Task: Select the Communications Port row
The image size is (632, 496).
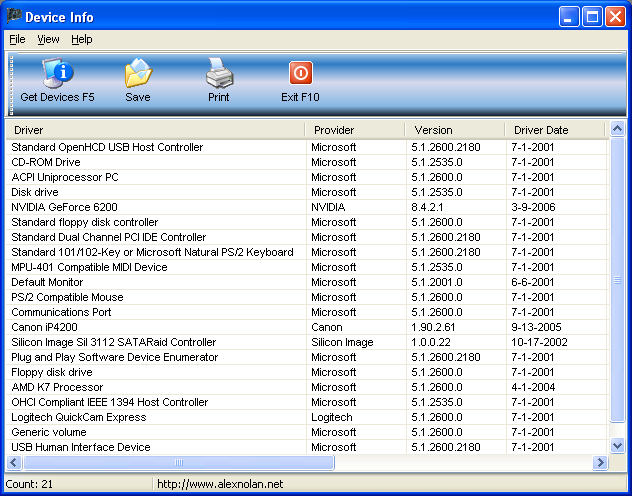Action: pyautogui.click(x=306, y=312)
